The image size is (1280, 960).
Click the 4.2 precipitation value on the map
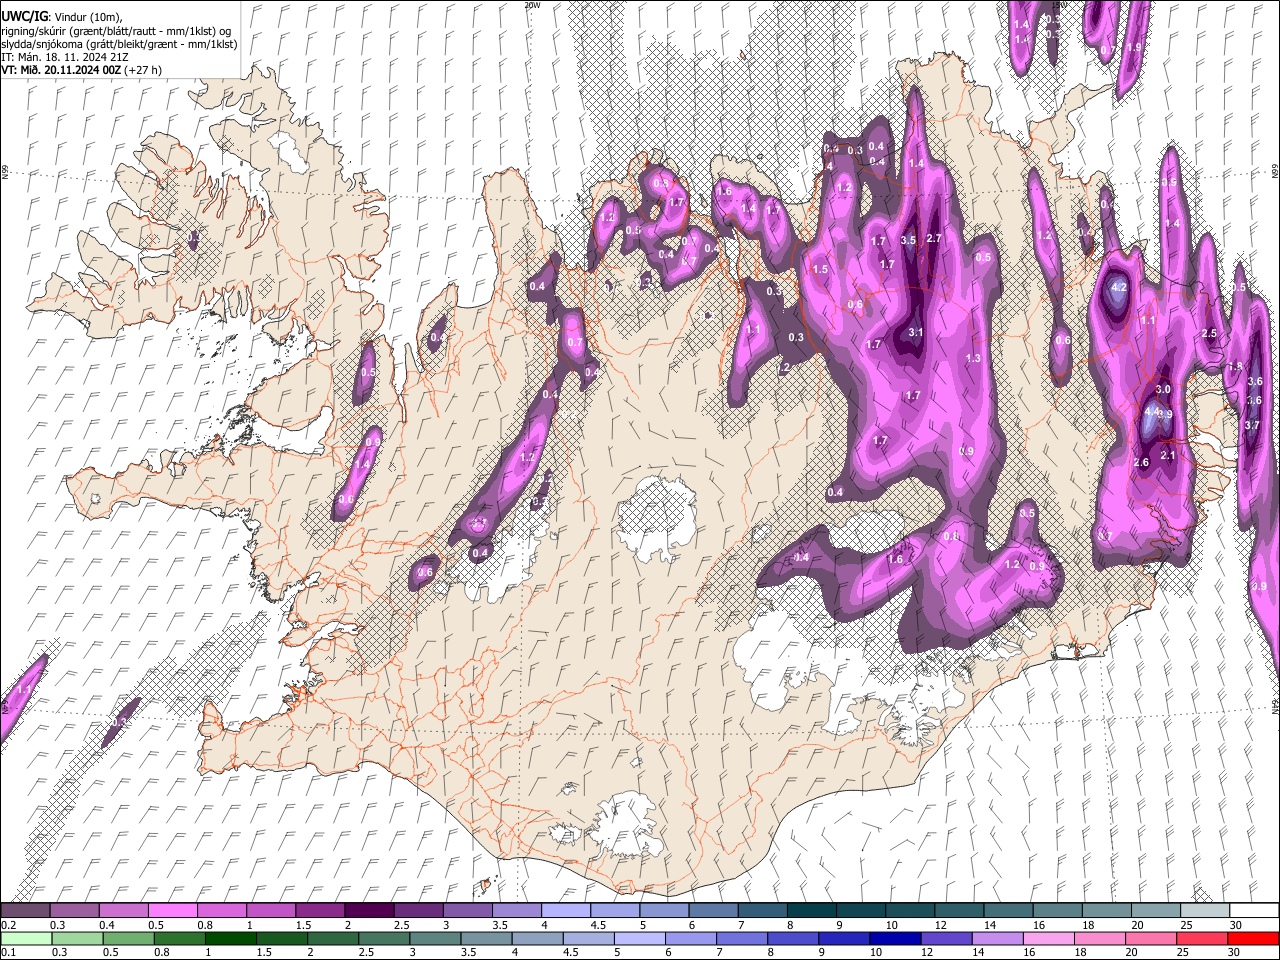click(1120, 287)
